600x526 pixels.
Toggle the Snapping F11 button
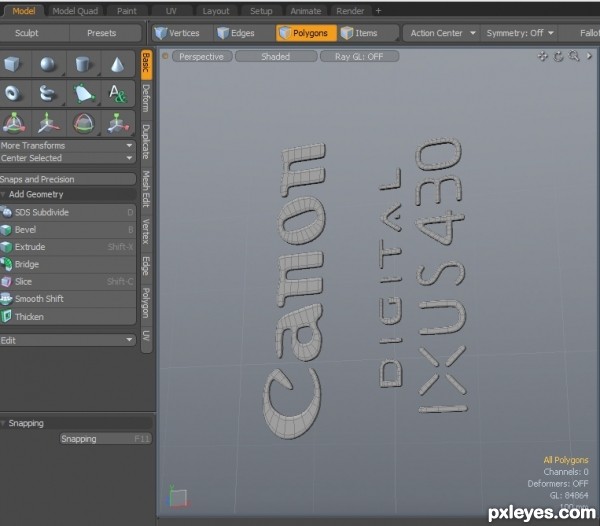pos(106,439)
